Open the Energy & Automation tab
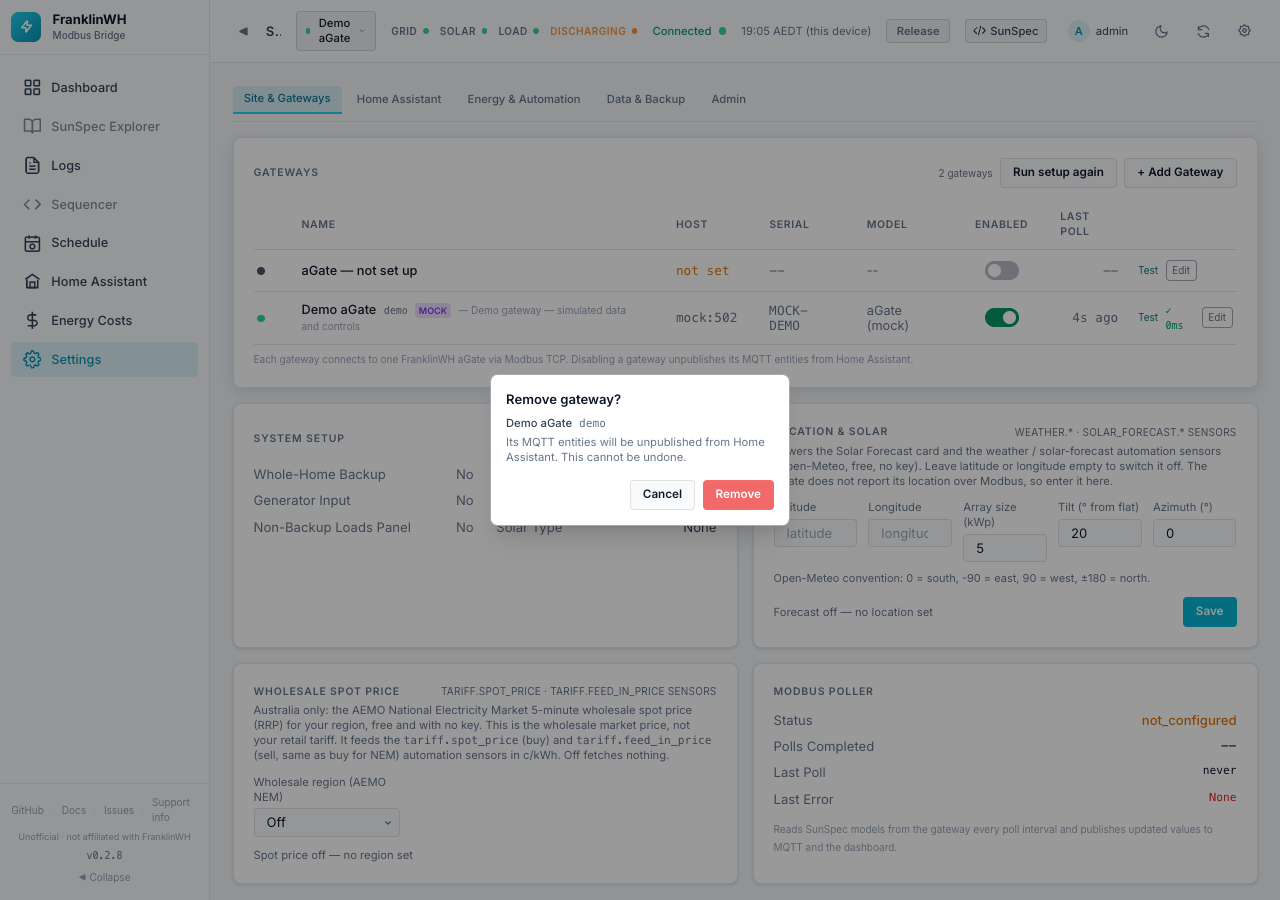 (524, 99)
